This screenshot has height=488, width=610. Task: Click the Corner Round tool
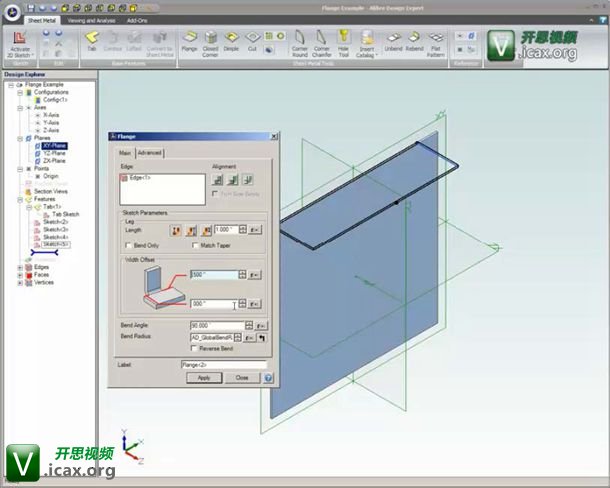click(x=300, y=44)
